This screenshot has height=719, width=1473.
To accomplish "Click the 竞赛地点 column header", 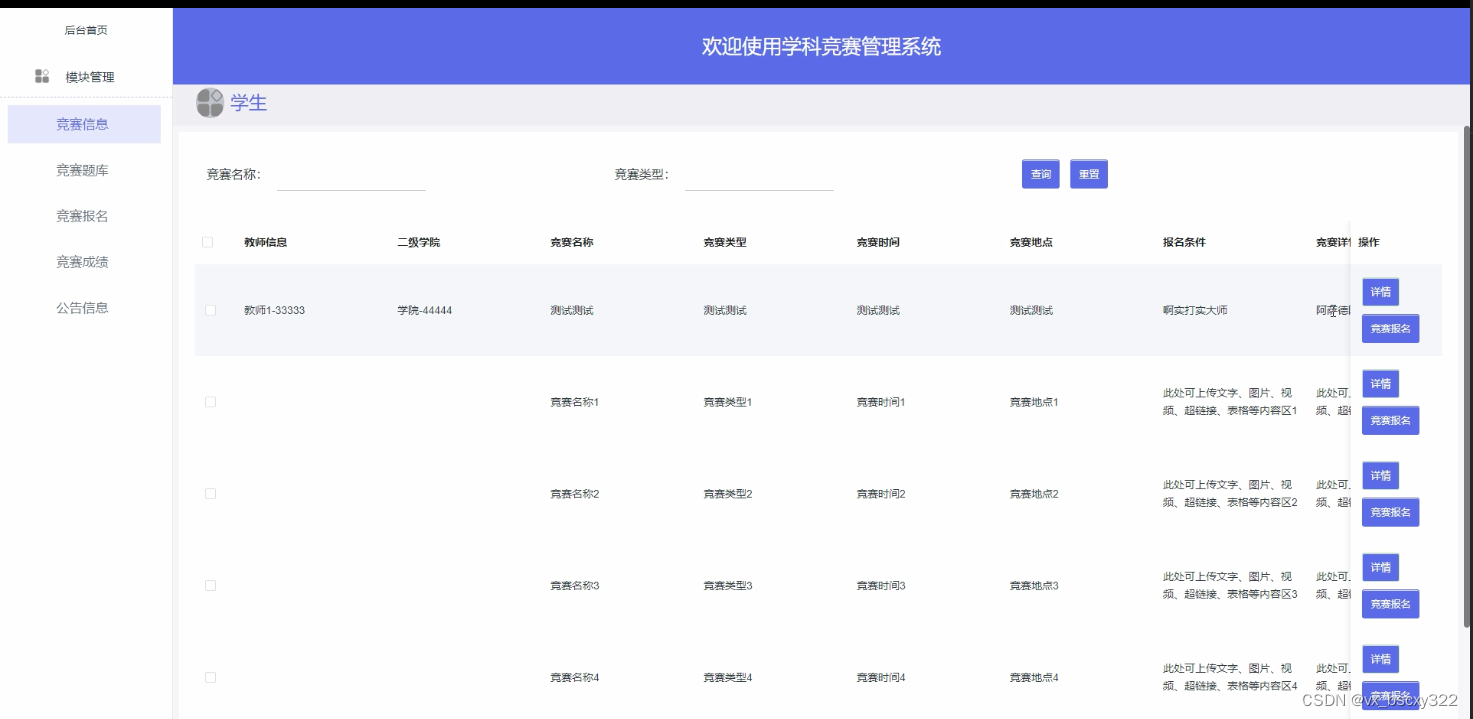I will click(x=1031, y=242).
